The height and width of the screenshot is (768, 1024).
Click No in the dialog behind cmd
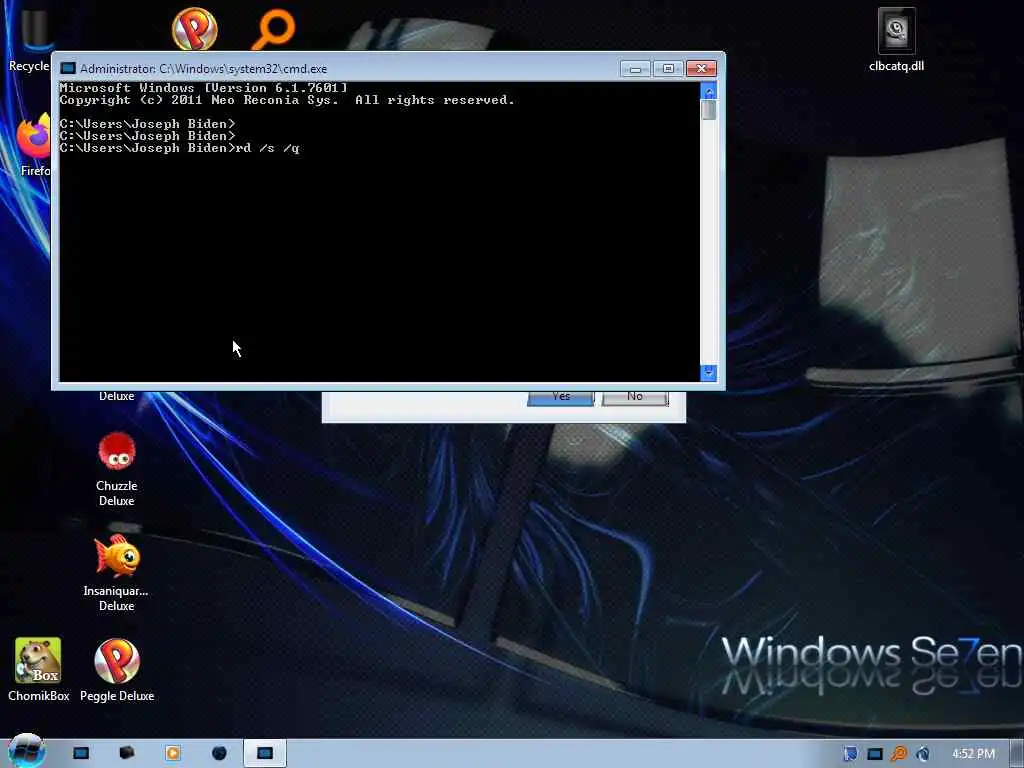coord(635,398)
